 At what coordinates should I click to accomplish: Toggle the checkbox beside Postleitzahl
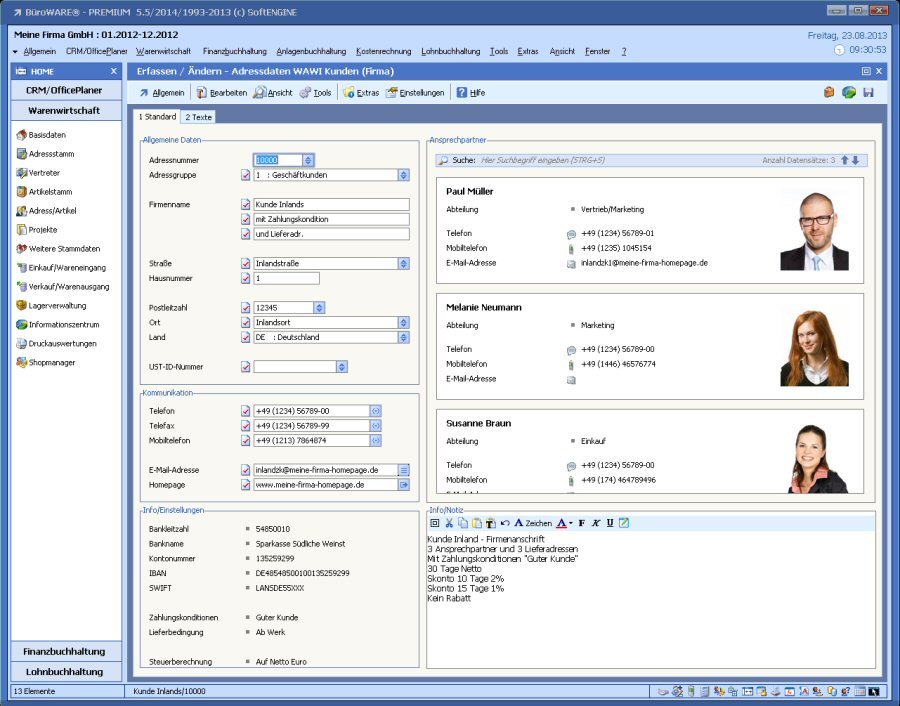[x=246, y=308]
